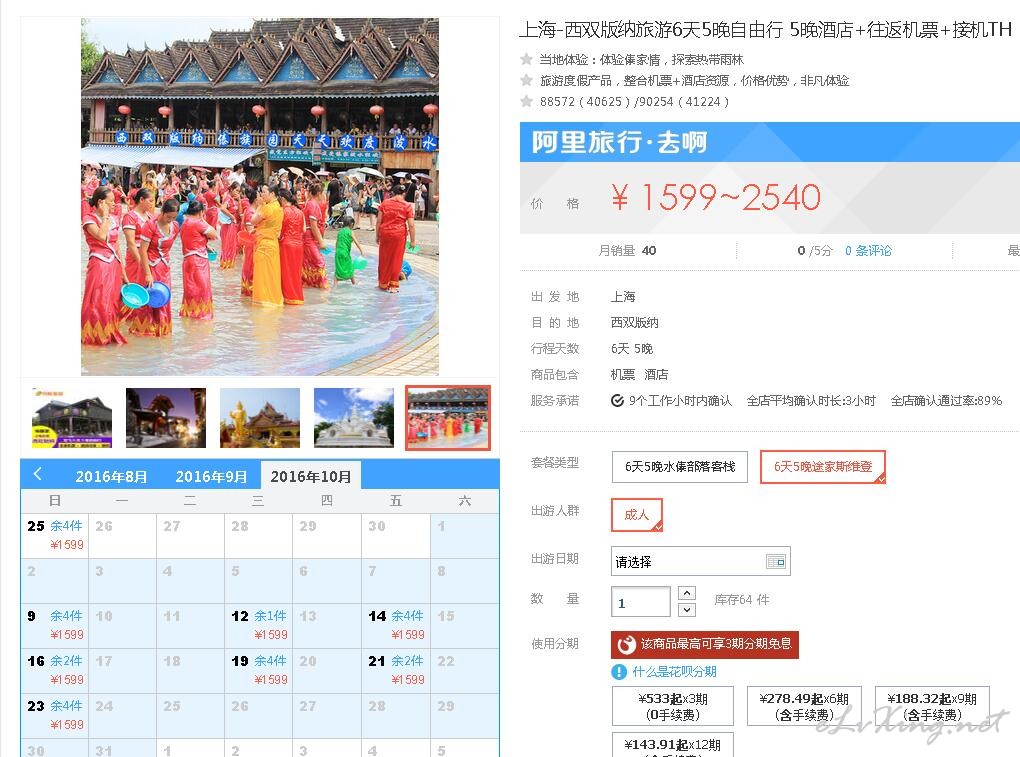Viewport: 1020px width, 757px height.
Task: Pick the 21st with 余2件 remaining
Action: pyautogui.click(x=396, y=671)
